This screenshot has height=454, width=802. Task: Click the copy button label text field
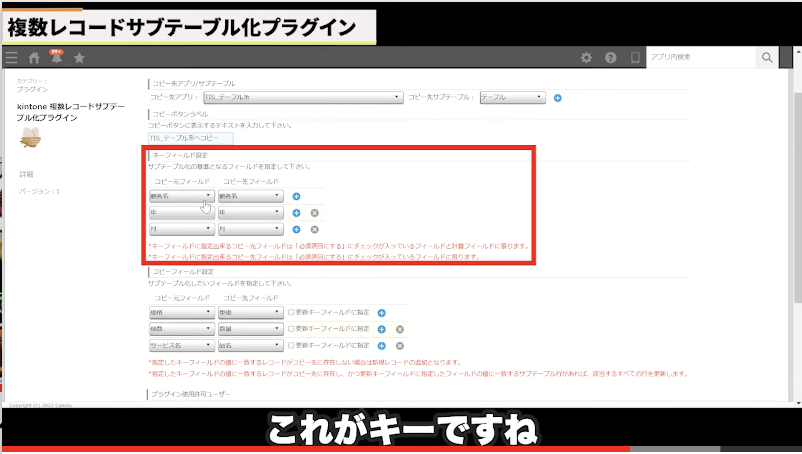pos(183,138)
